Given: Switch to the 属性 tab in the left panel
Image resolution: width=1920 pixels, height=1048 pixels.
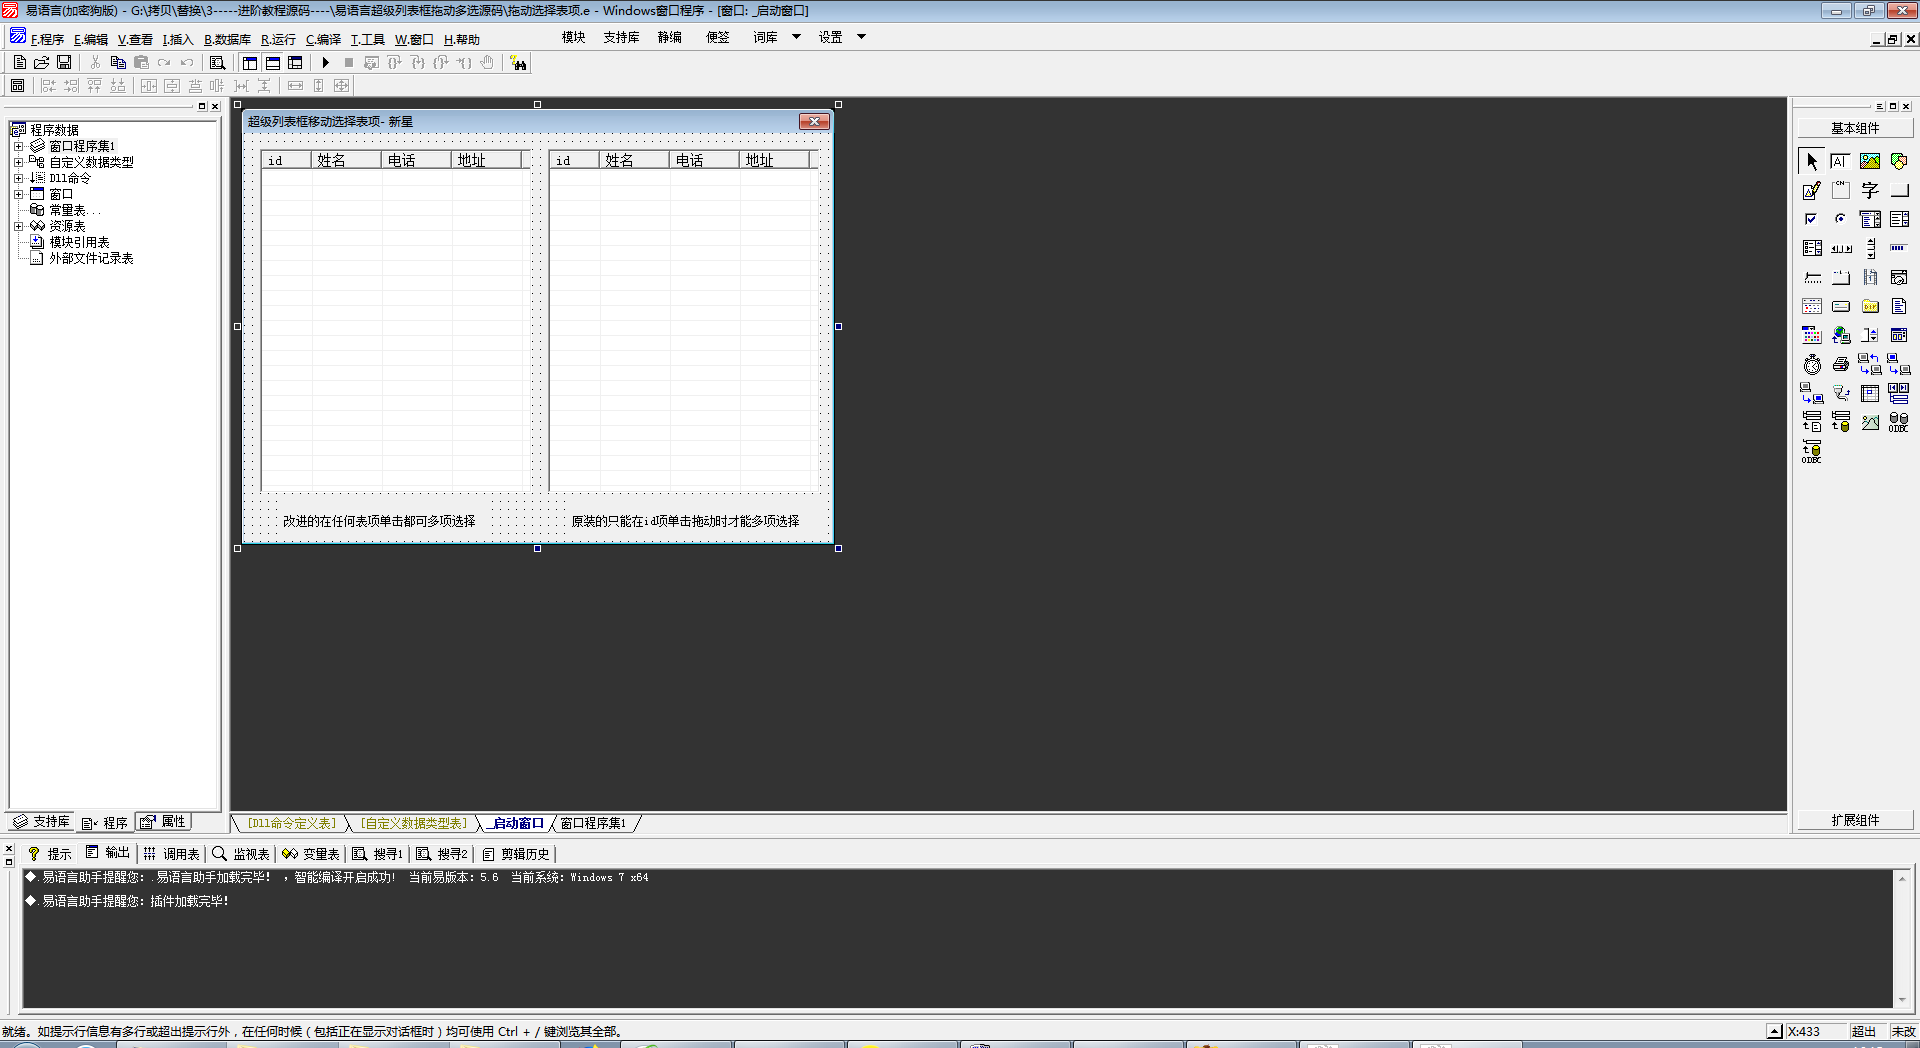Looking at the screenshot, I should pos(162,821).
